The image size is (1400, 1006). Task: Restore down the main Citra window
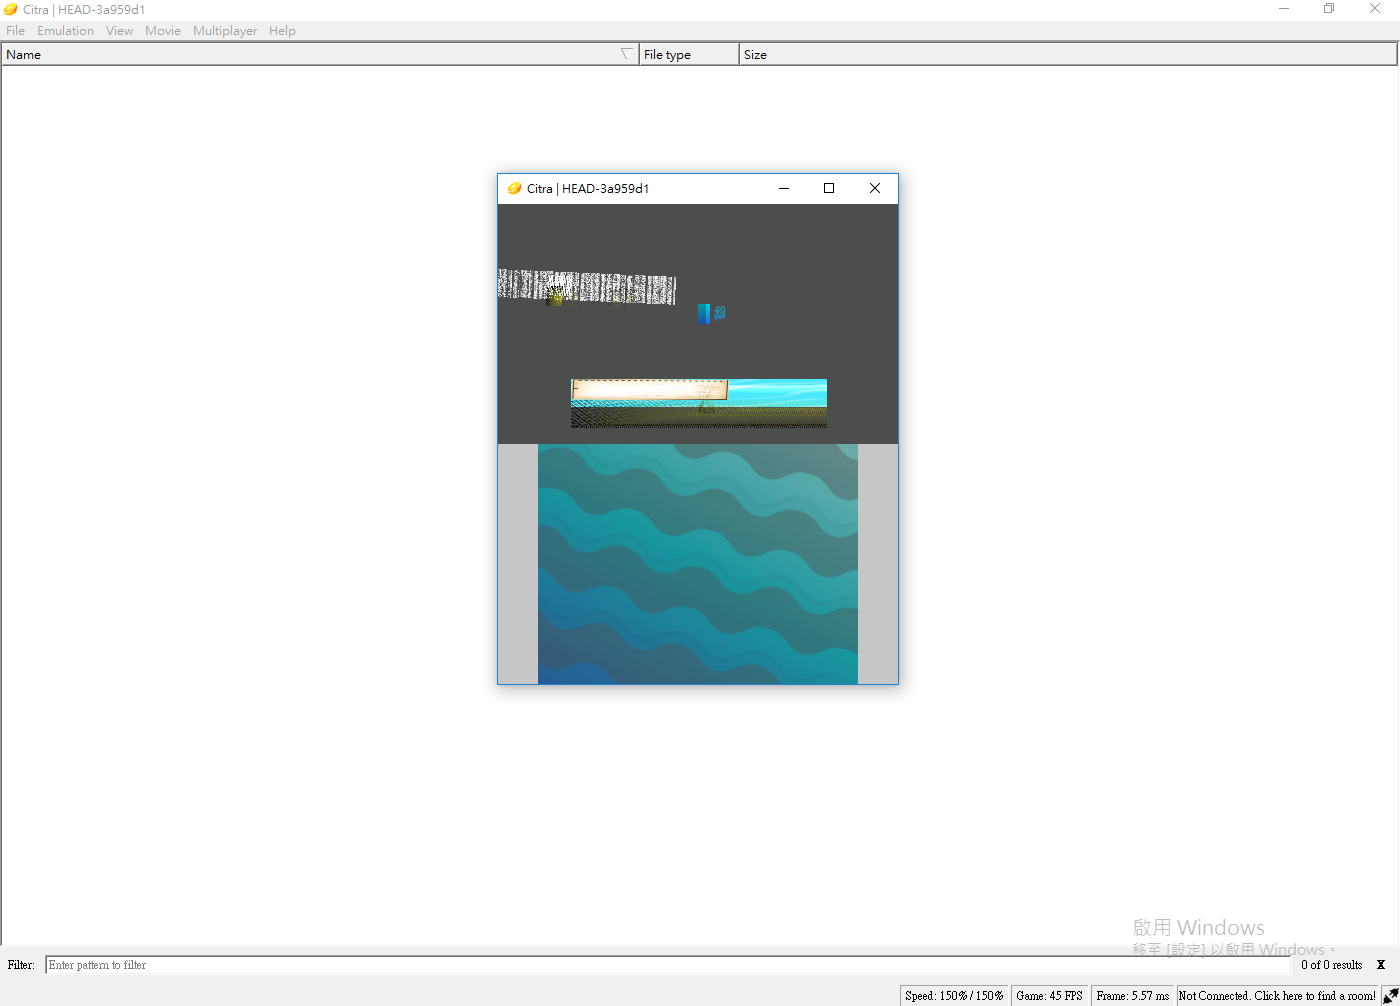(1329, 9)
